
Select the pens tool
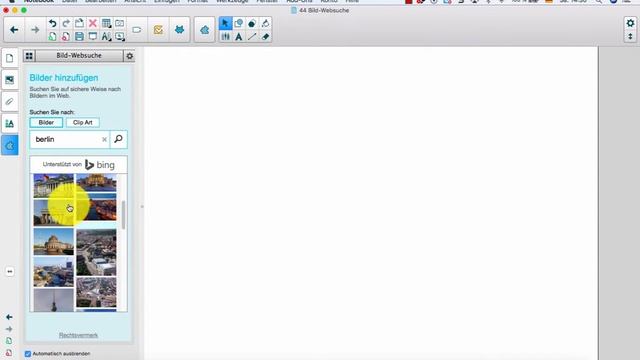coord(225,37)
